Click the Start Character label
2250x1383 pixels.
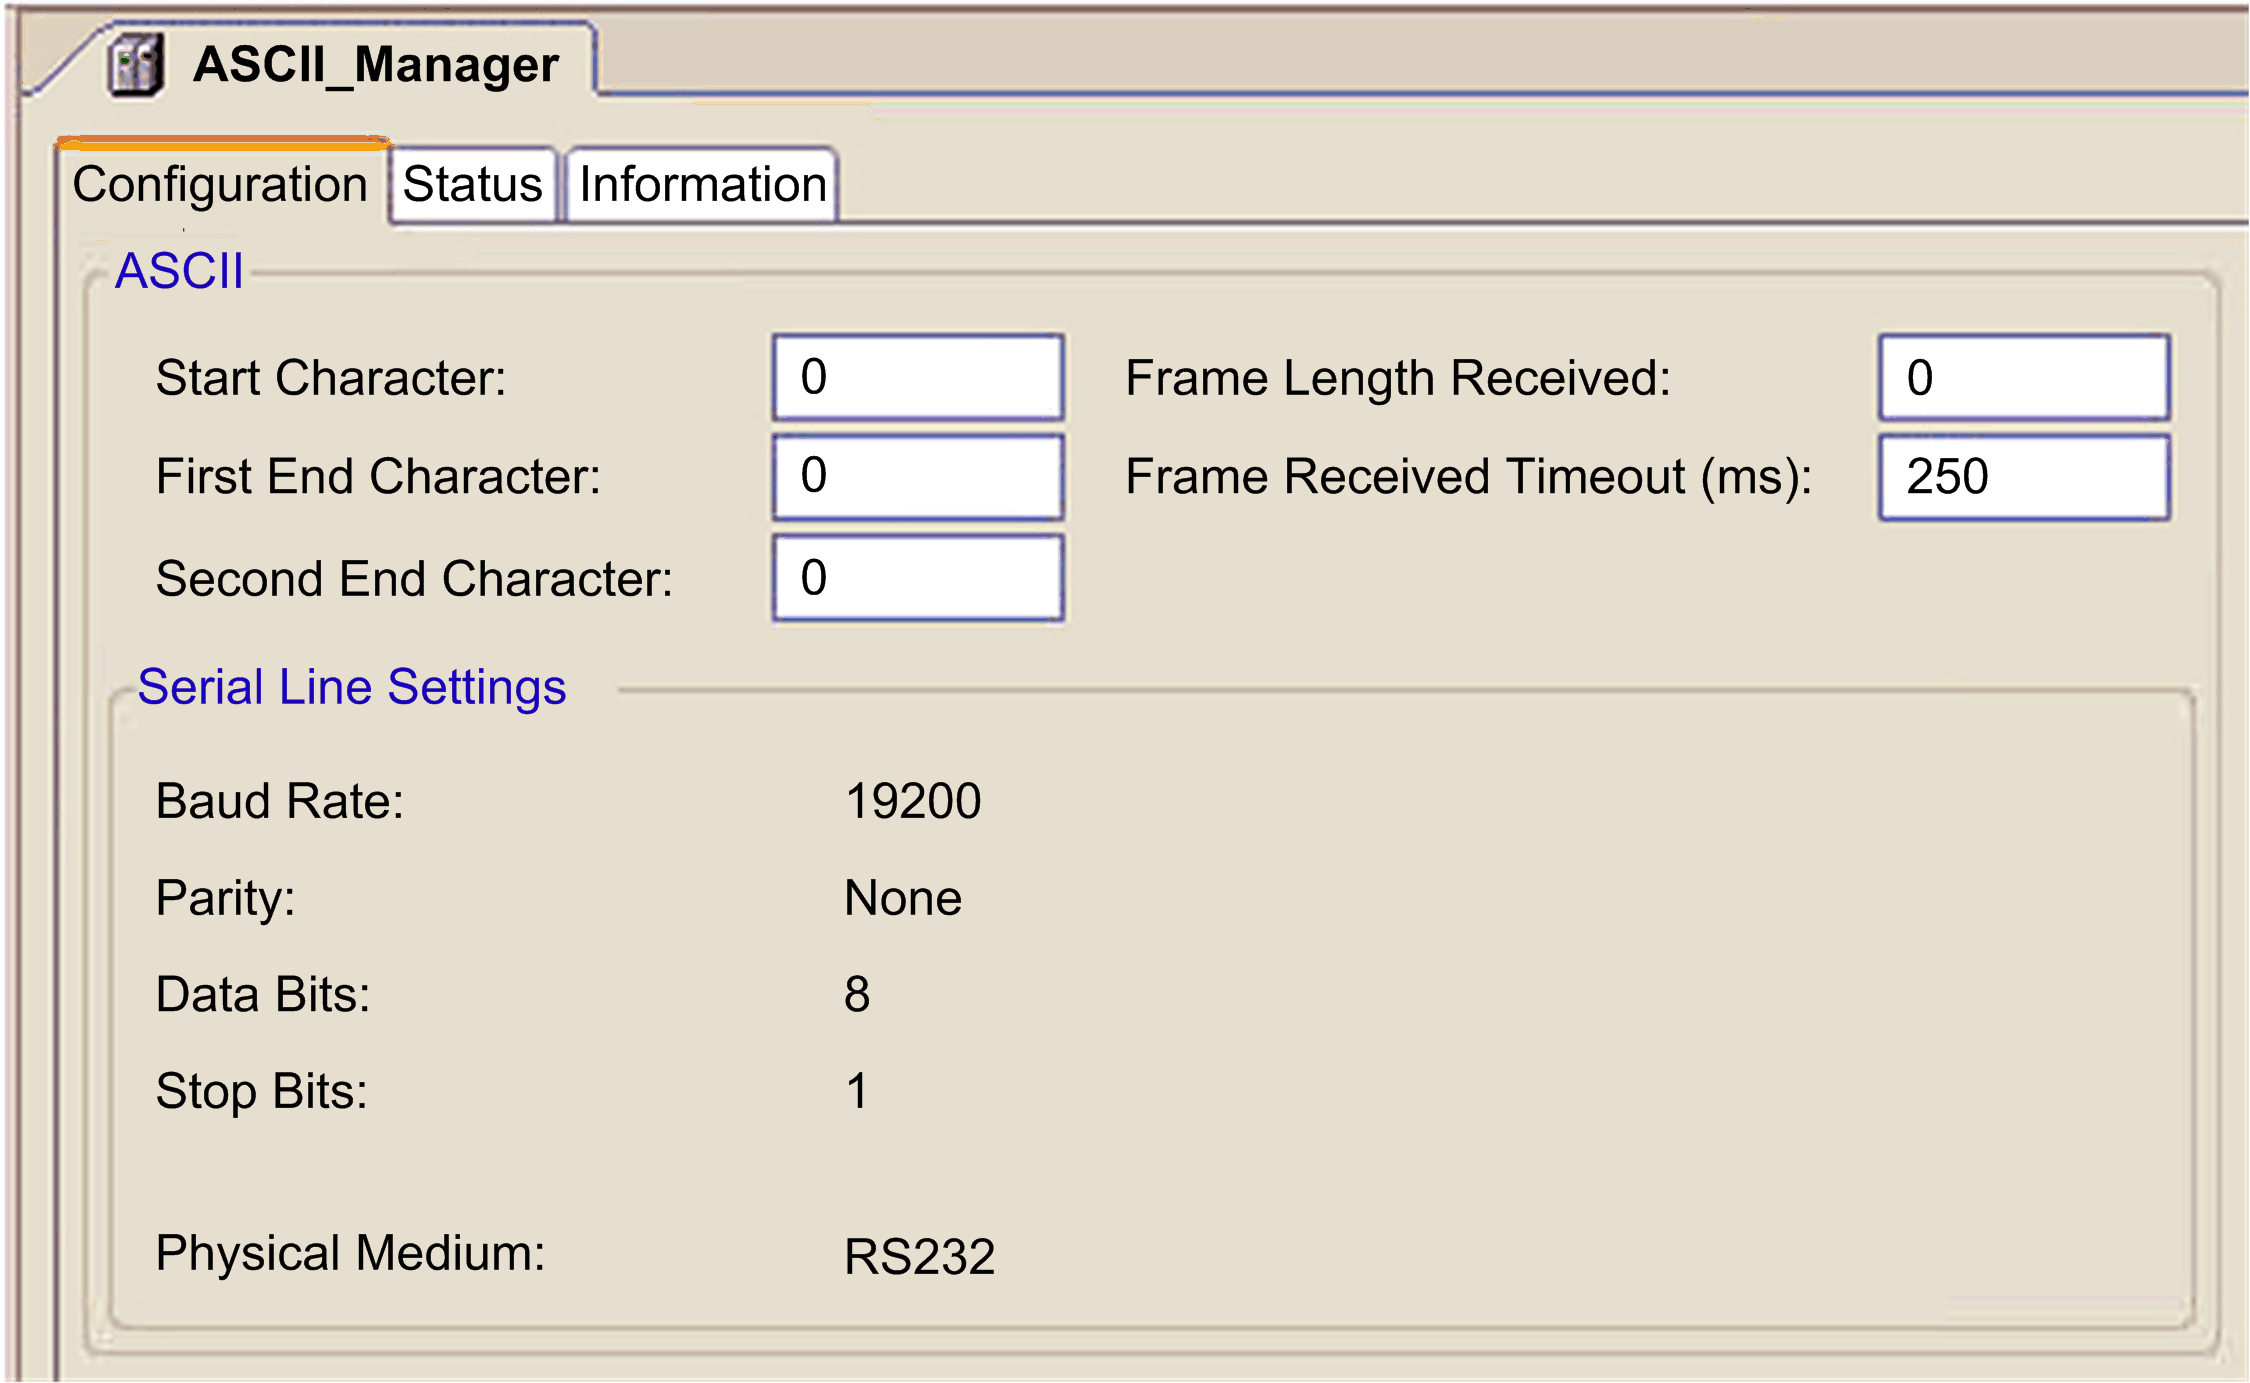point(331,378)
